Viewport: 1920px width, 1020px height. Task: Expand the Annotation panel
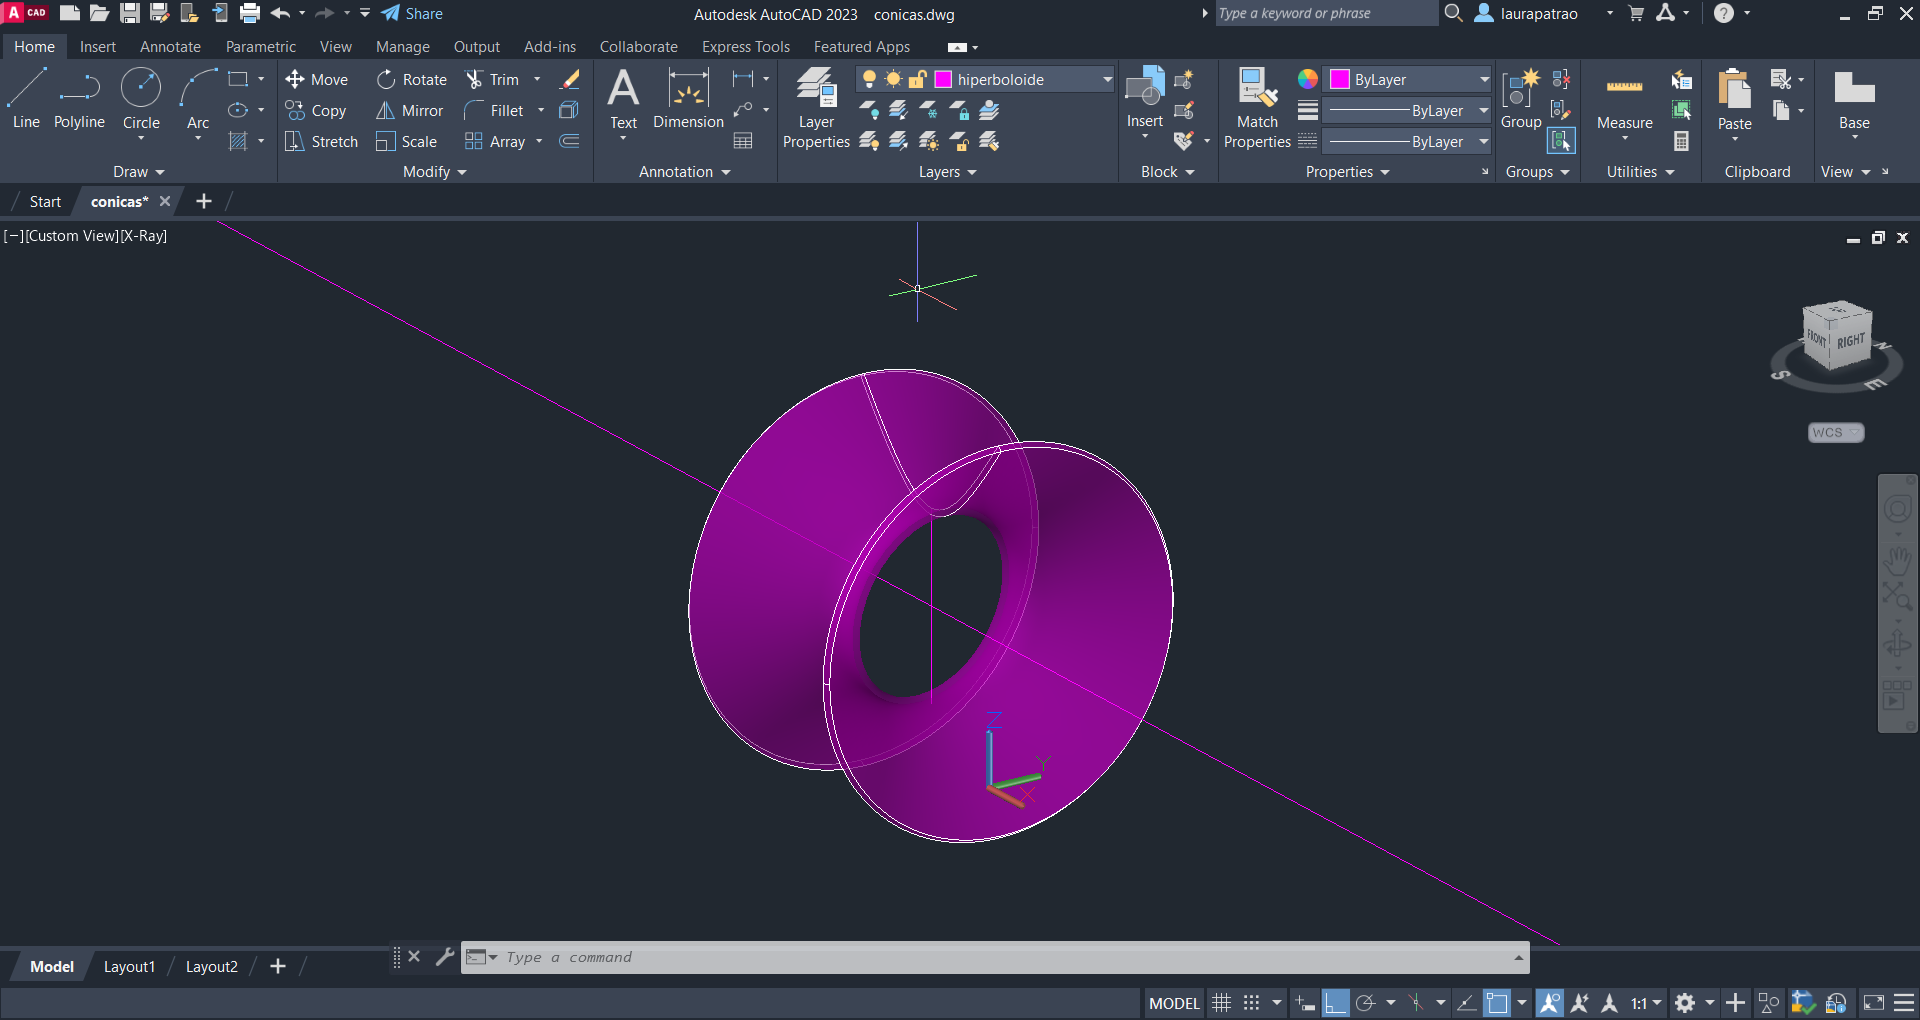[685, 172]
